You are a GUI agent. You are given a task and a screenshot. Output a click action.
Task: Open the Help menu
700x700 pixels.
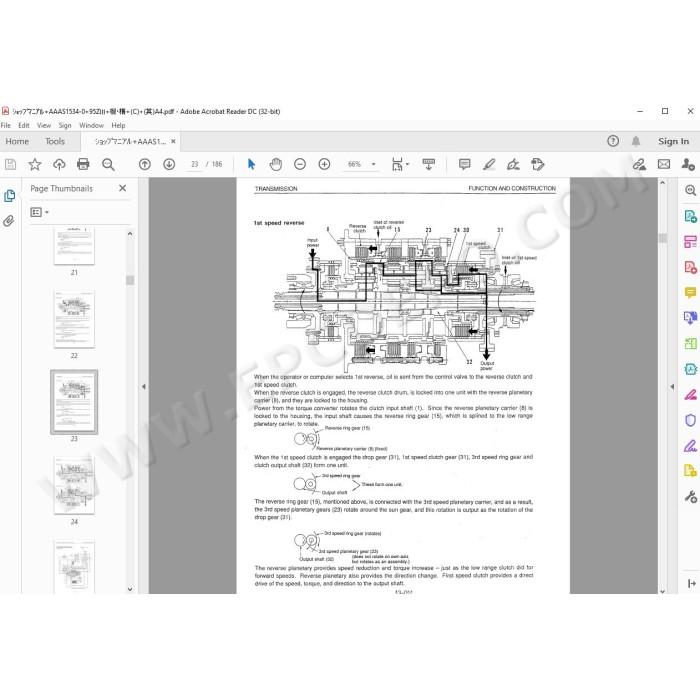click(x=118, y=125)
